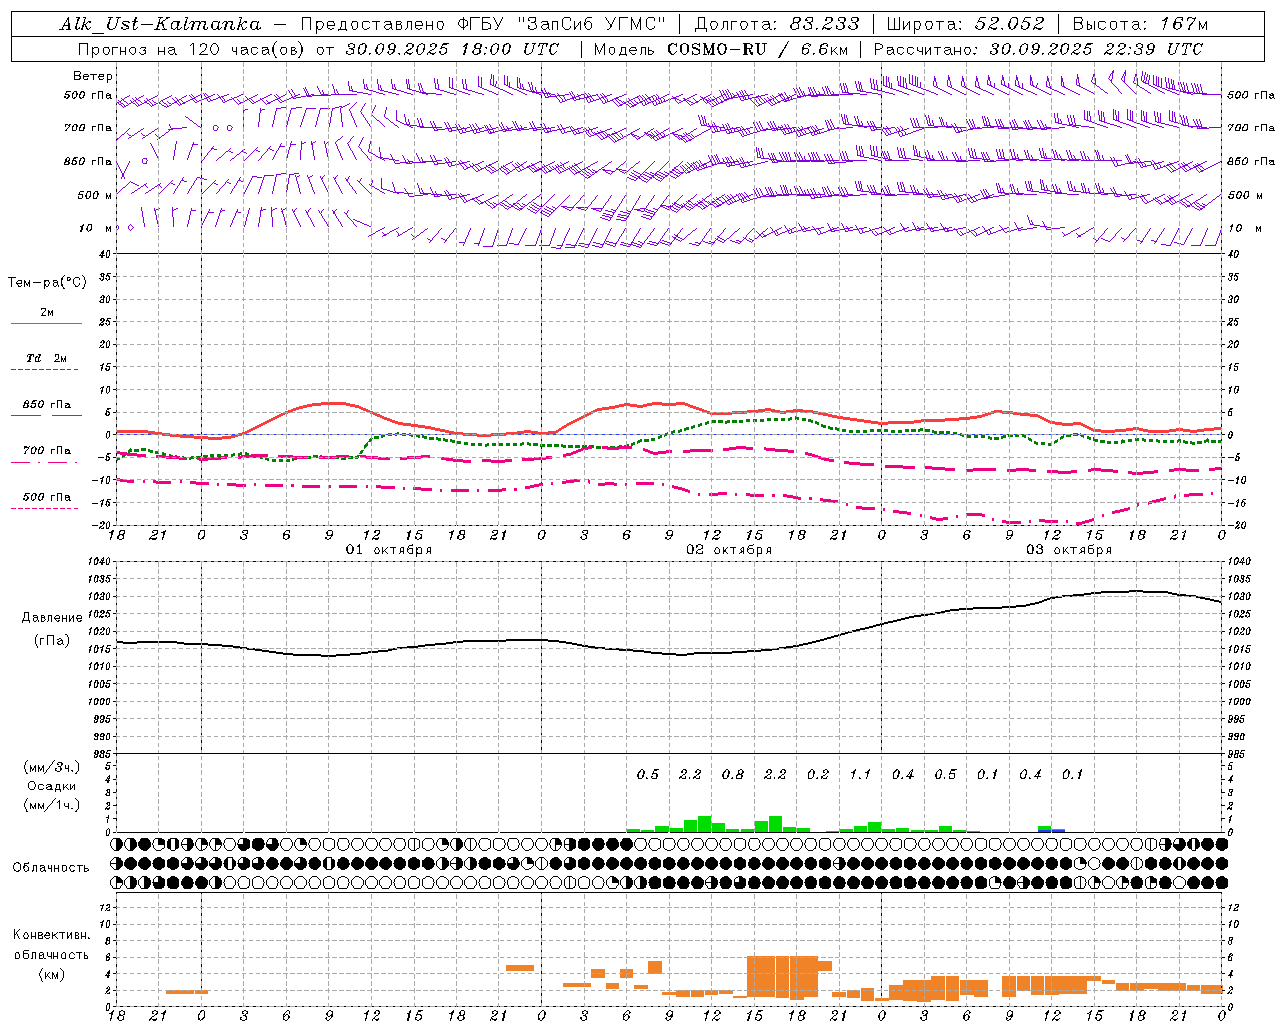Click the (км) convective cloud unit label
Image resolution: width=1280 pixels, height=1024 pixels.
(51, 974)
